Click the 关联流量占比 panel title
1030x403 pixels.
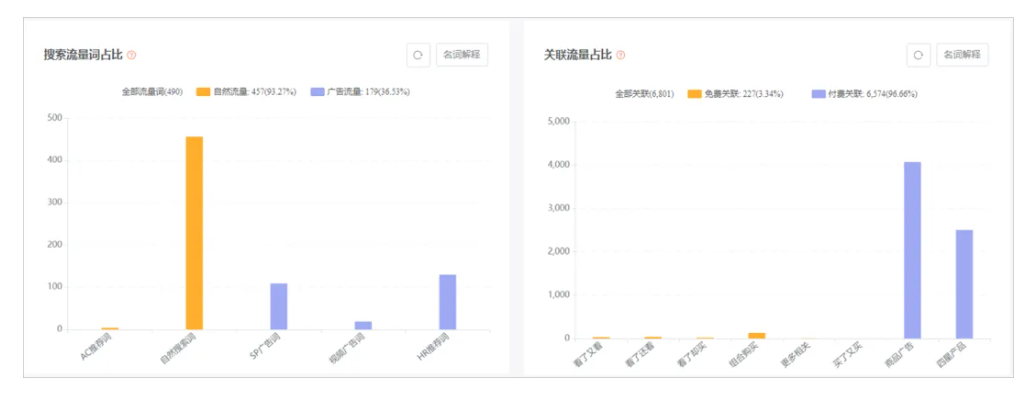(578, 55)
